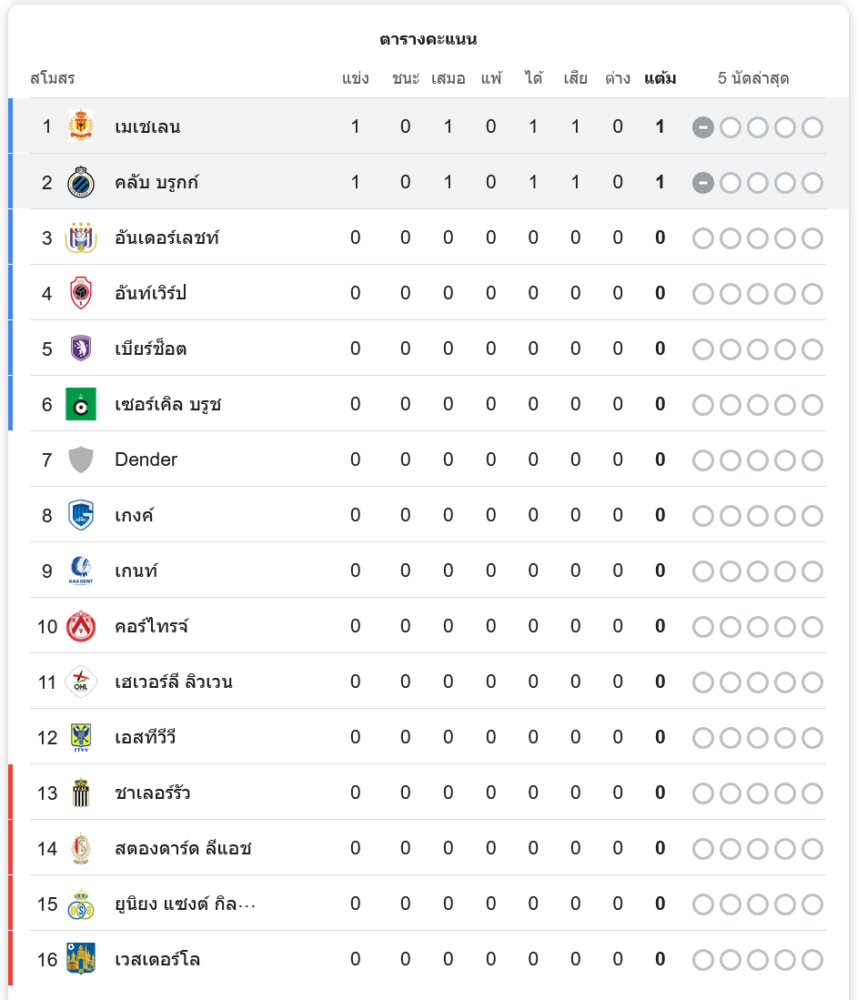Click the Antwerp club crest icon

click(x=81, y=293)
